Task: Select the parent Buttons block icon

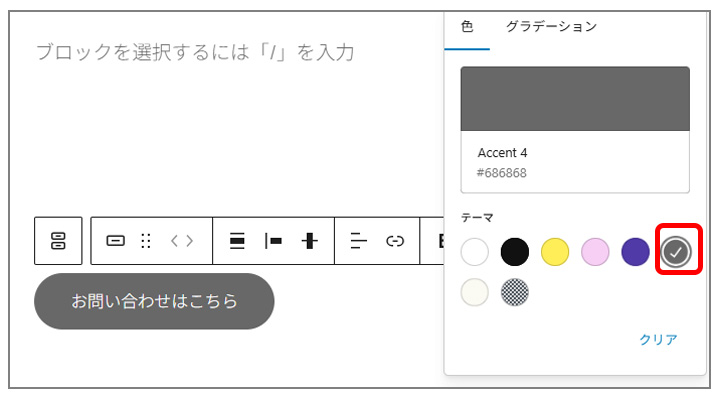Action: click(58, 241)
